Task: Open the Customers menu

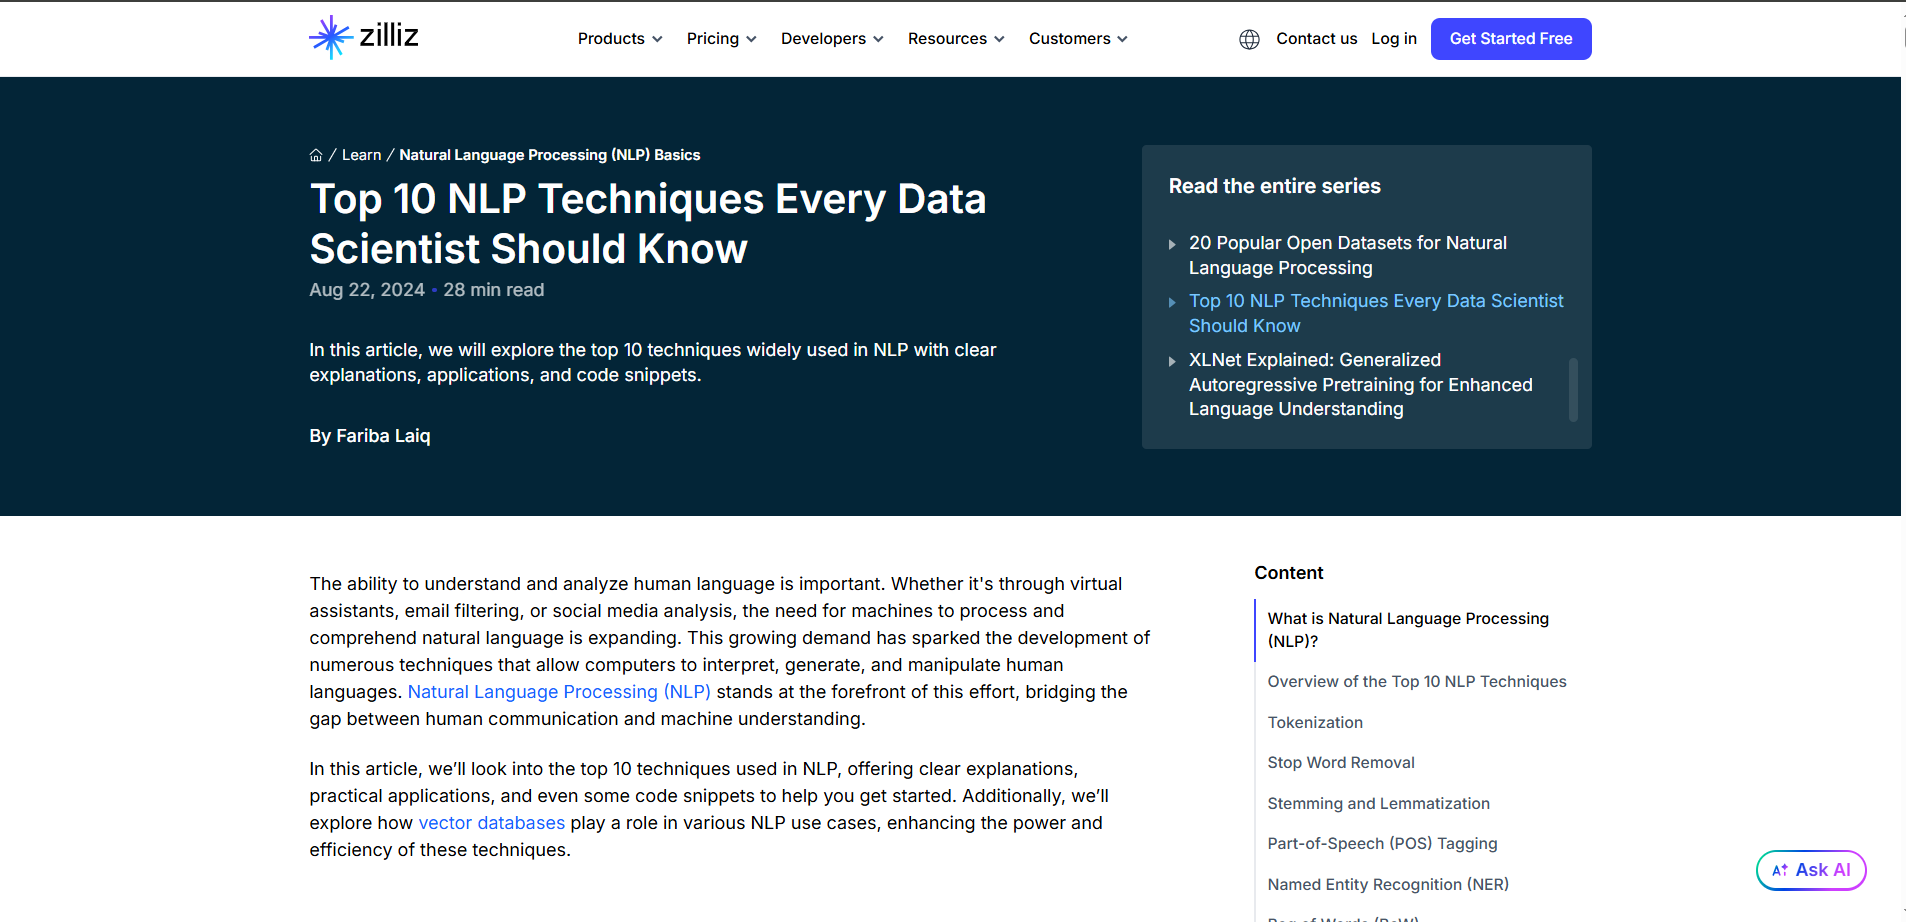Action: (x=1078, y=39)
